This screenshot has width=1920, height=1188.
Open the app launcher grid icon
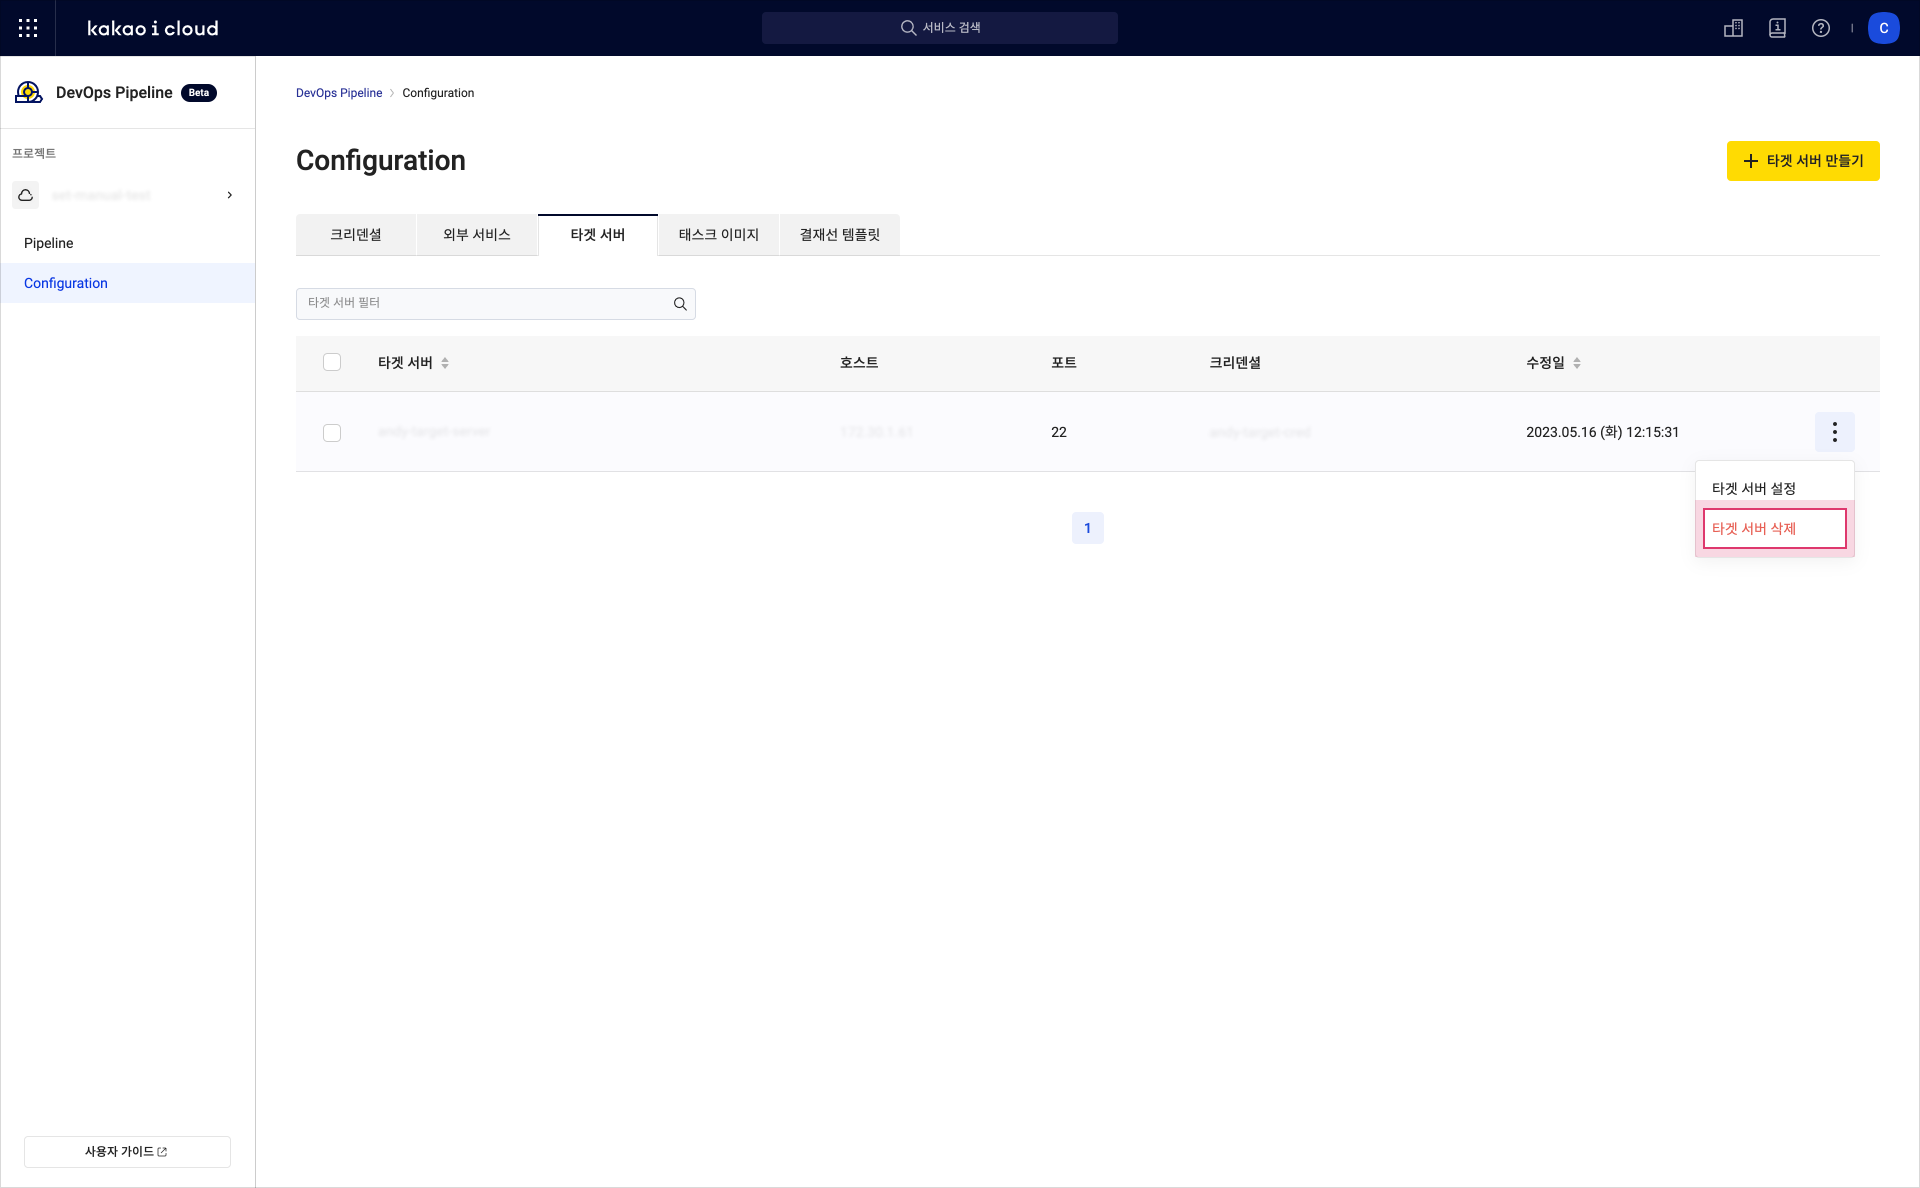tap(28, 28)
